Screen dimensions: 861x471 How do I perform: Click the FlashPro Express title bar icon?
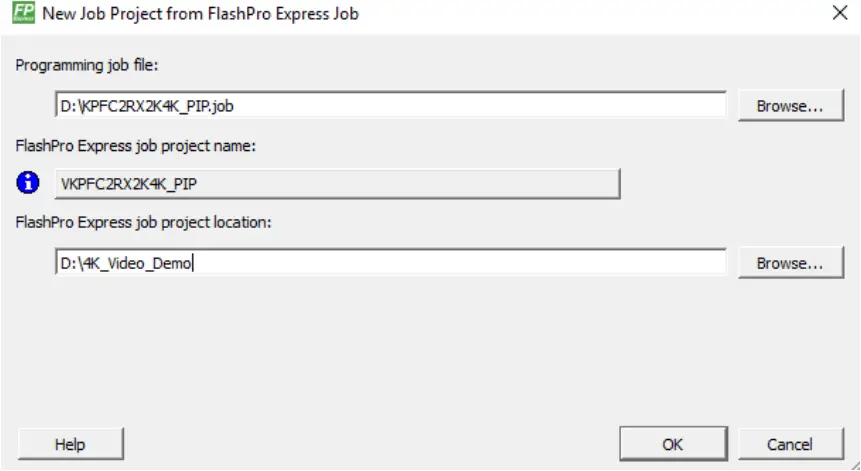click(x=17, y=14)
